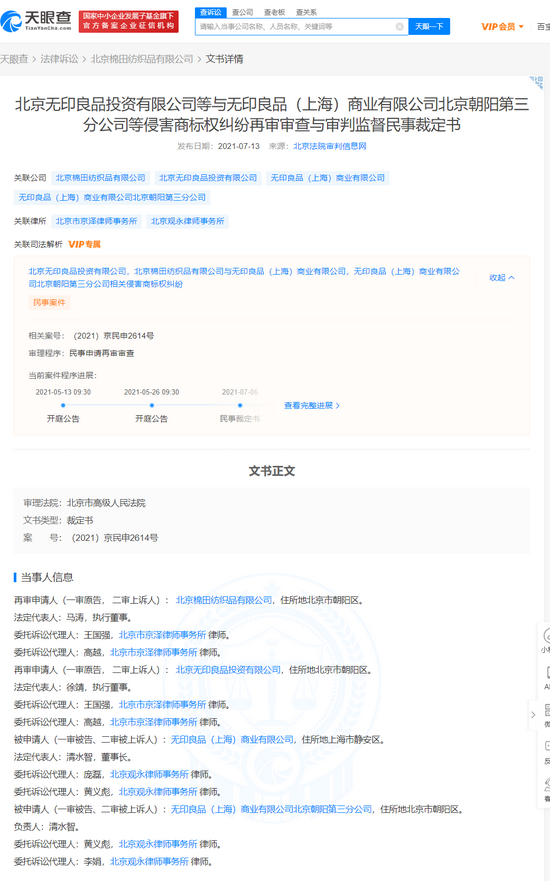Image resolution: width=550 pixels, height=881 pixels.
Task: Switch to the 查老板 search tab
Action: tap(274, 12)
